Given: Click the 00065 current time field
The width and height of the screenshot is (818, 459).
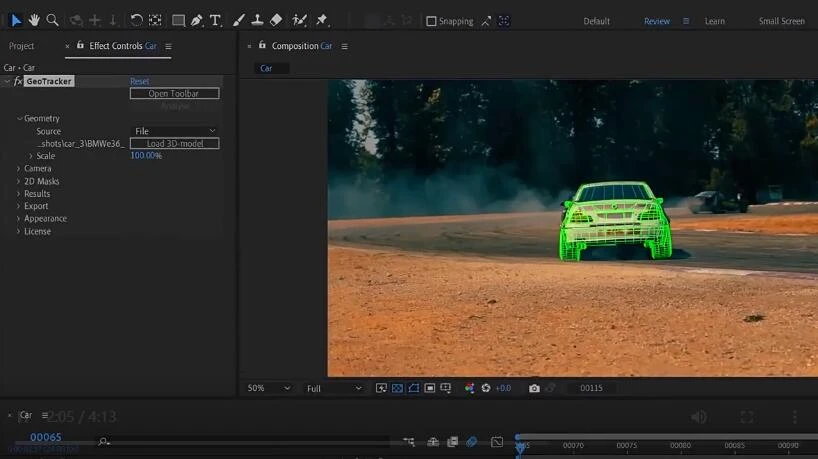Looking at the screenshot, I should coord(45,437).
